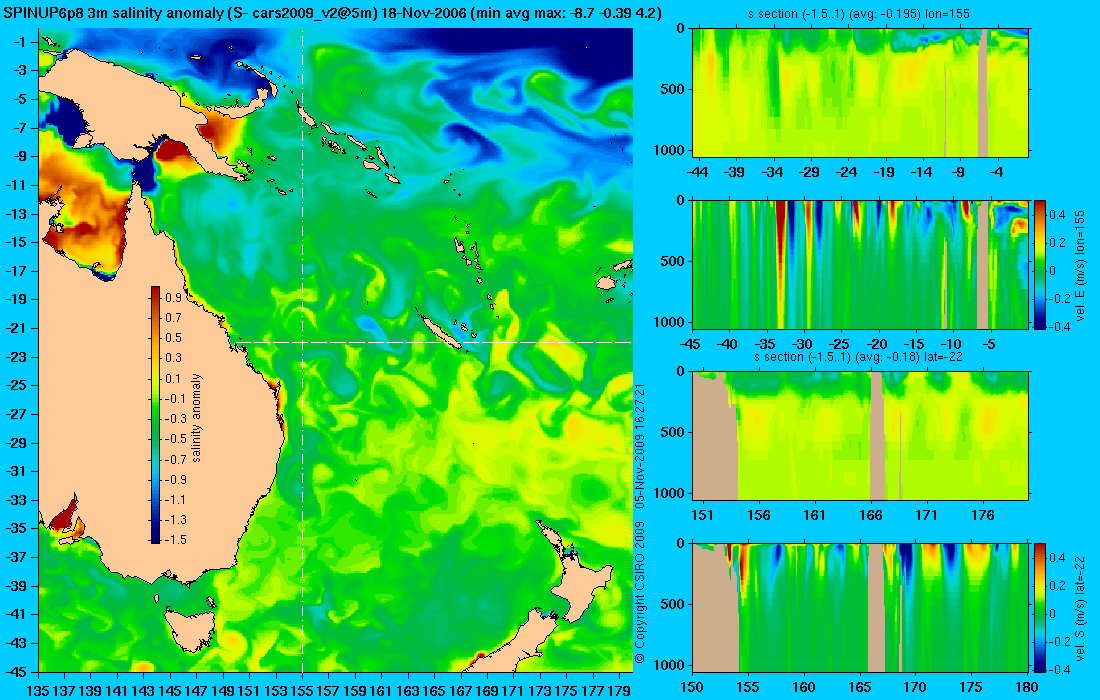Screen dimensions: 1100x700
Task: Click the southward velocity section plot at lat=-22
Action: [860, 607]
